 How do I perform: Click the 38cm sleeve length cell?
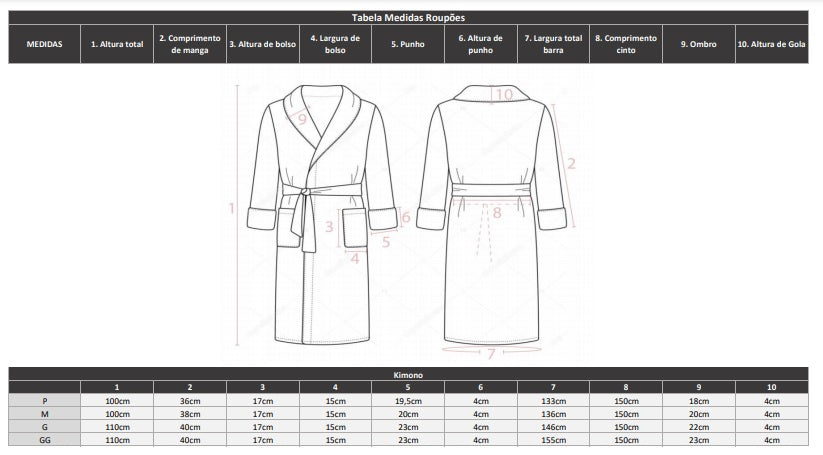[189, 413]
